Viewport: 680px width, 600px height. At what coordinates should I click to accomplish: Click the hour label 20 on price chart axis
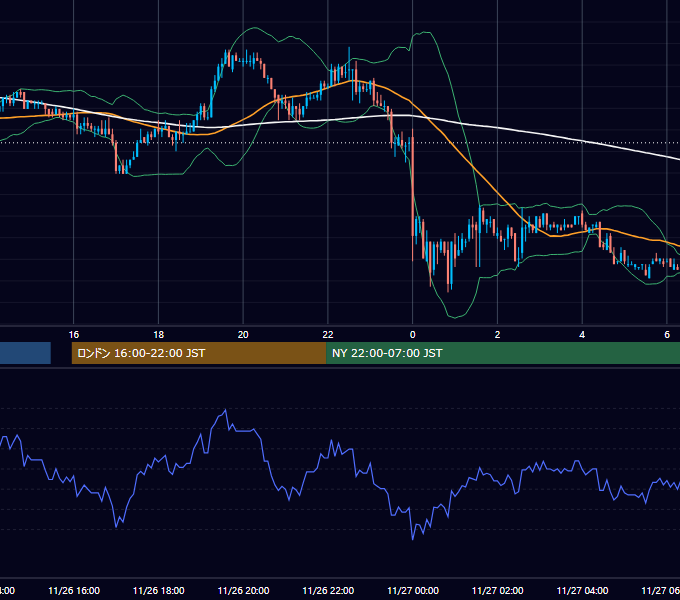(x=243, y=335)
